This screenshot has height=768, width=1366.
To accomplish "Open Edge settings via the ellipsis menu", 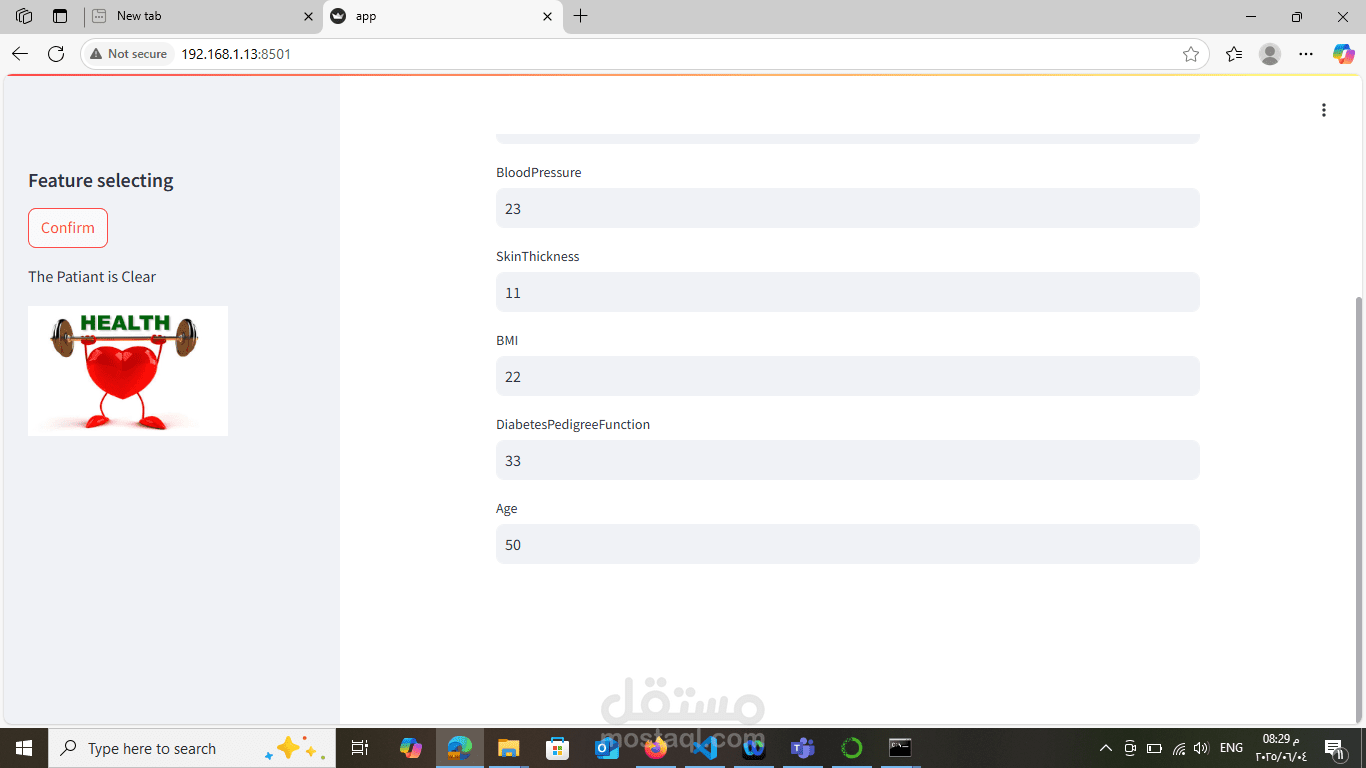I will pyautogui.click(x=1306, y=54).
